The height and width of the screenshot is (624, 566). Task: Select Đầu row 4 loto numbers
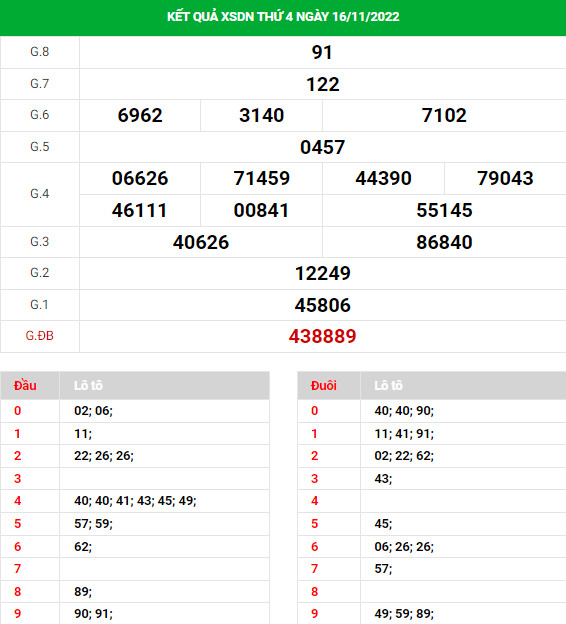135,501
